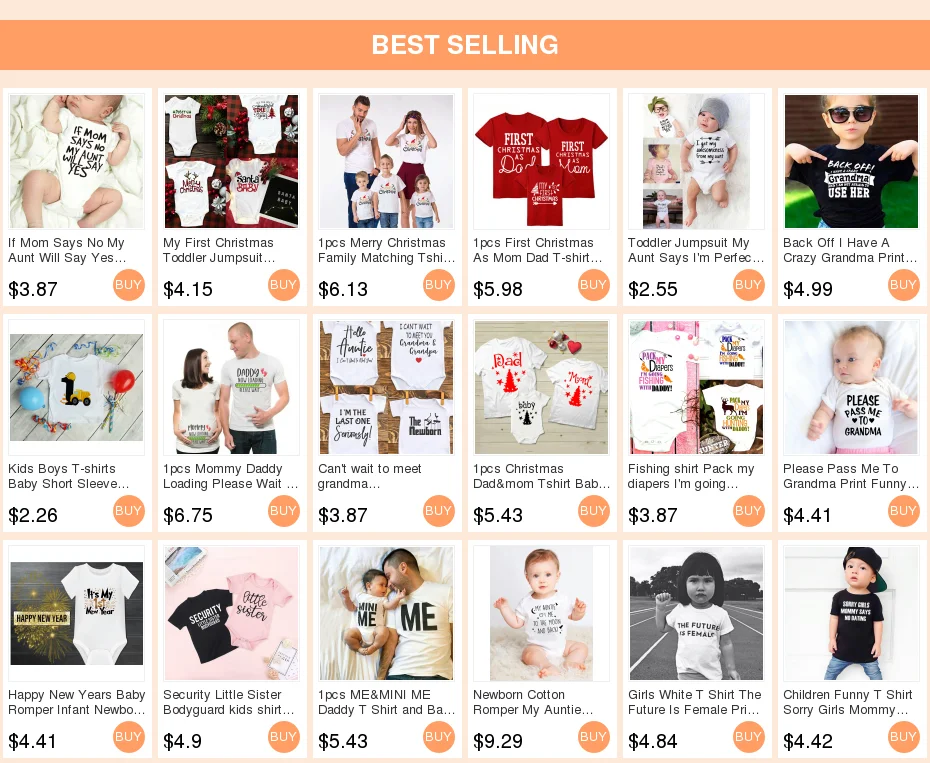Open the Happy New Years Baby Romper photo
The height and width of the screenshot is (763, 930).
(77, 613)
